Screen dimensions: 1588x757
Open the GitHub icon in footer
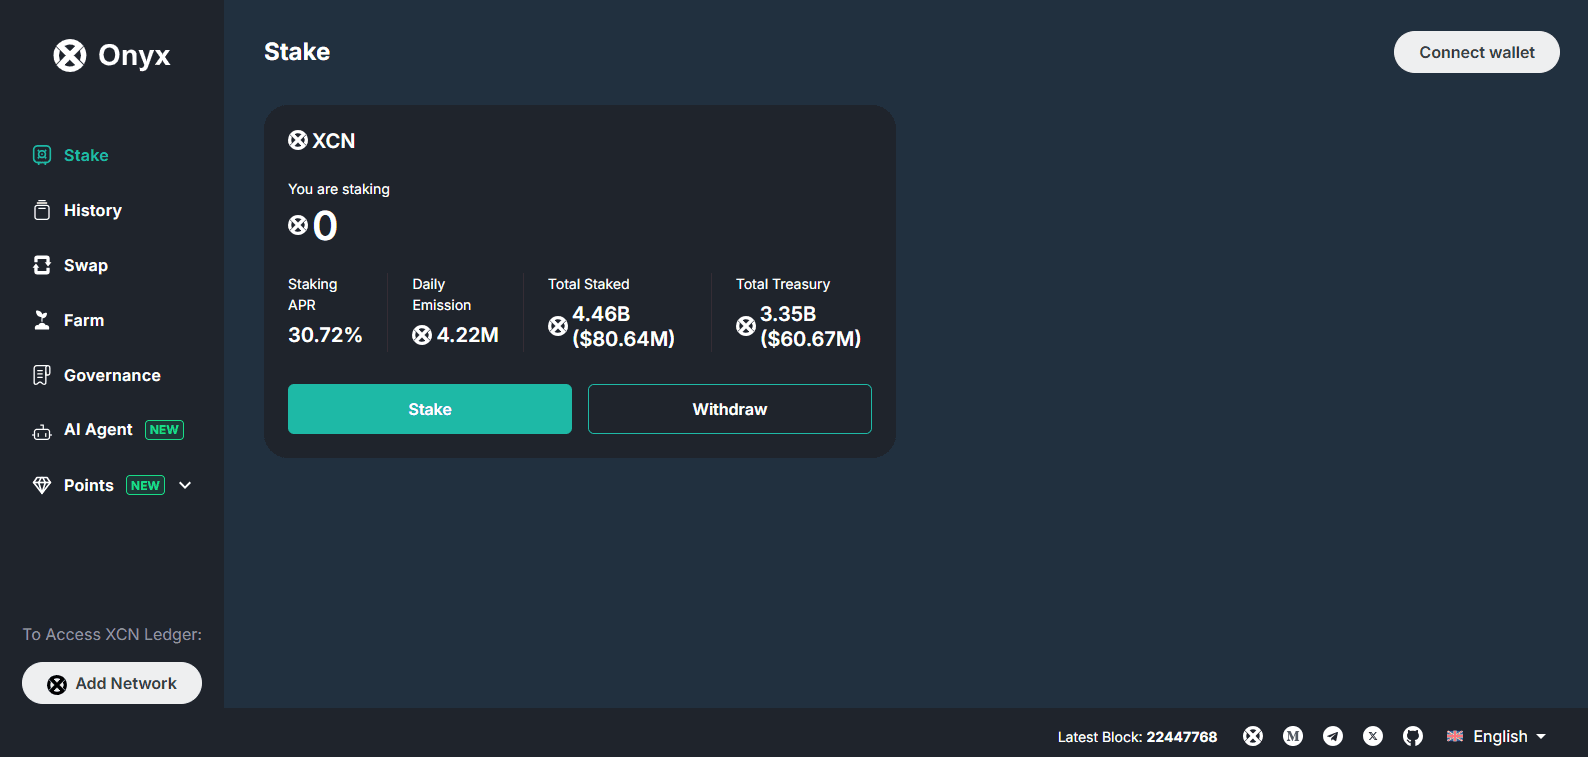coord(1413,736)
